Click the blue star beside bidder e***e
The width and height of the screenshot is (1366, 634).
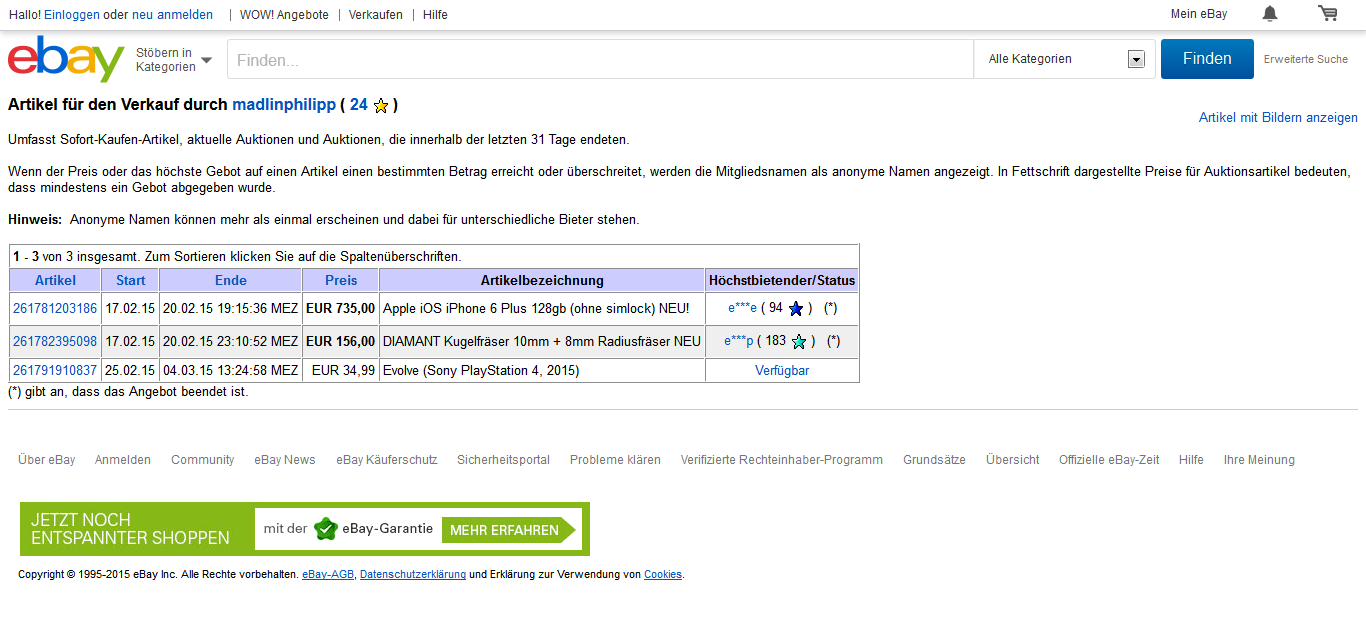[796, 309]
